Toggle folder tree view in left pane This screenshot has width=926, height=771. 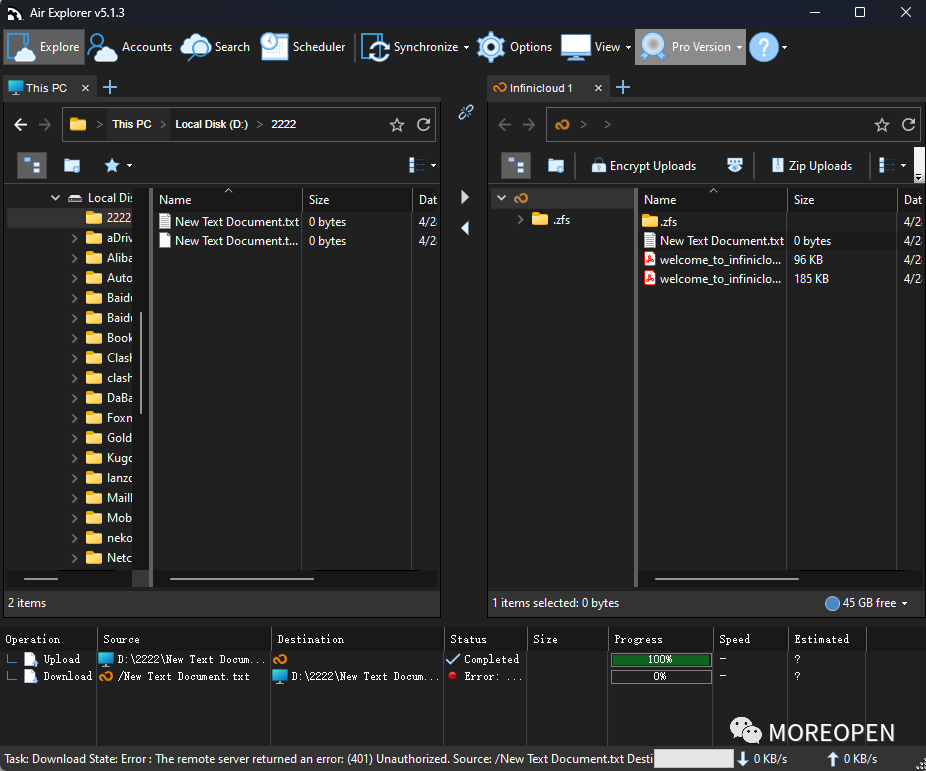pyautogui.click(x=32, y=166)
